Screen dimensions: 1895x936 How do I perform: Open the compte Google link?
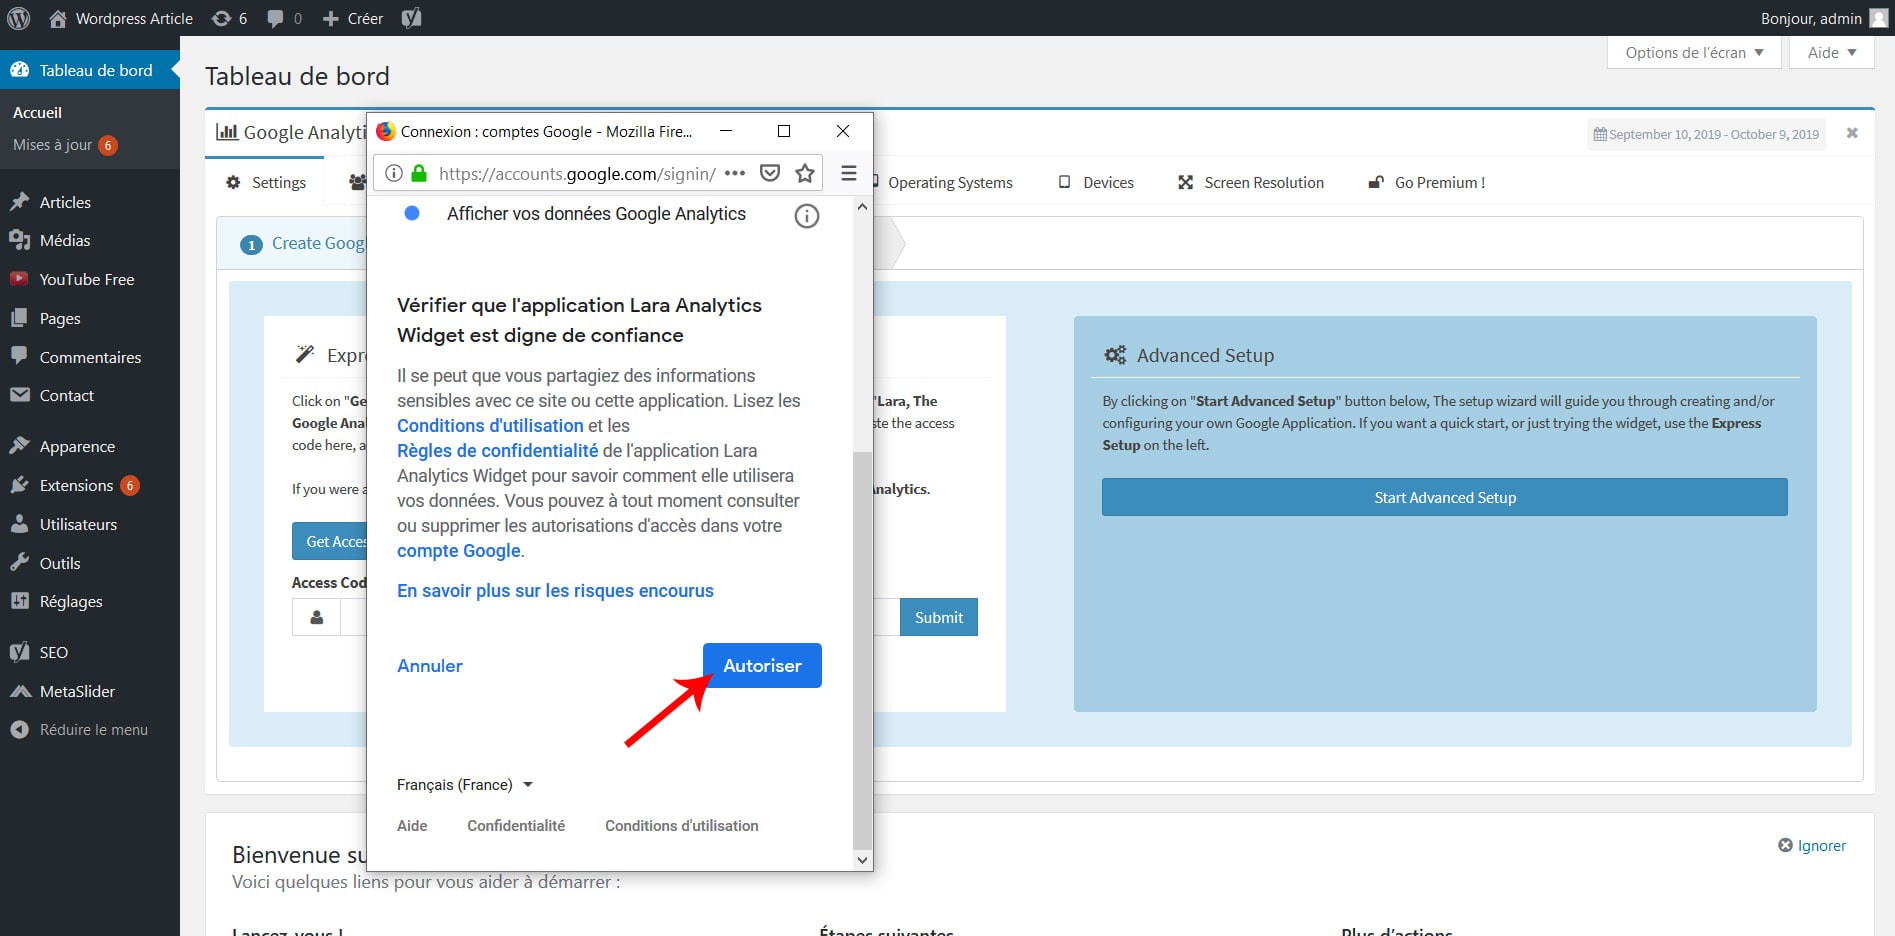(x=459, y=551)
